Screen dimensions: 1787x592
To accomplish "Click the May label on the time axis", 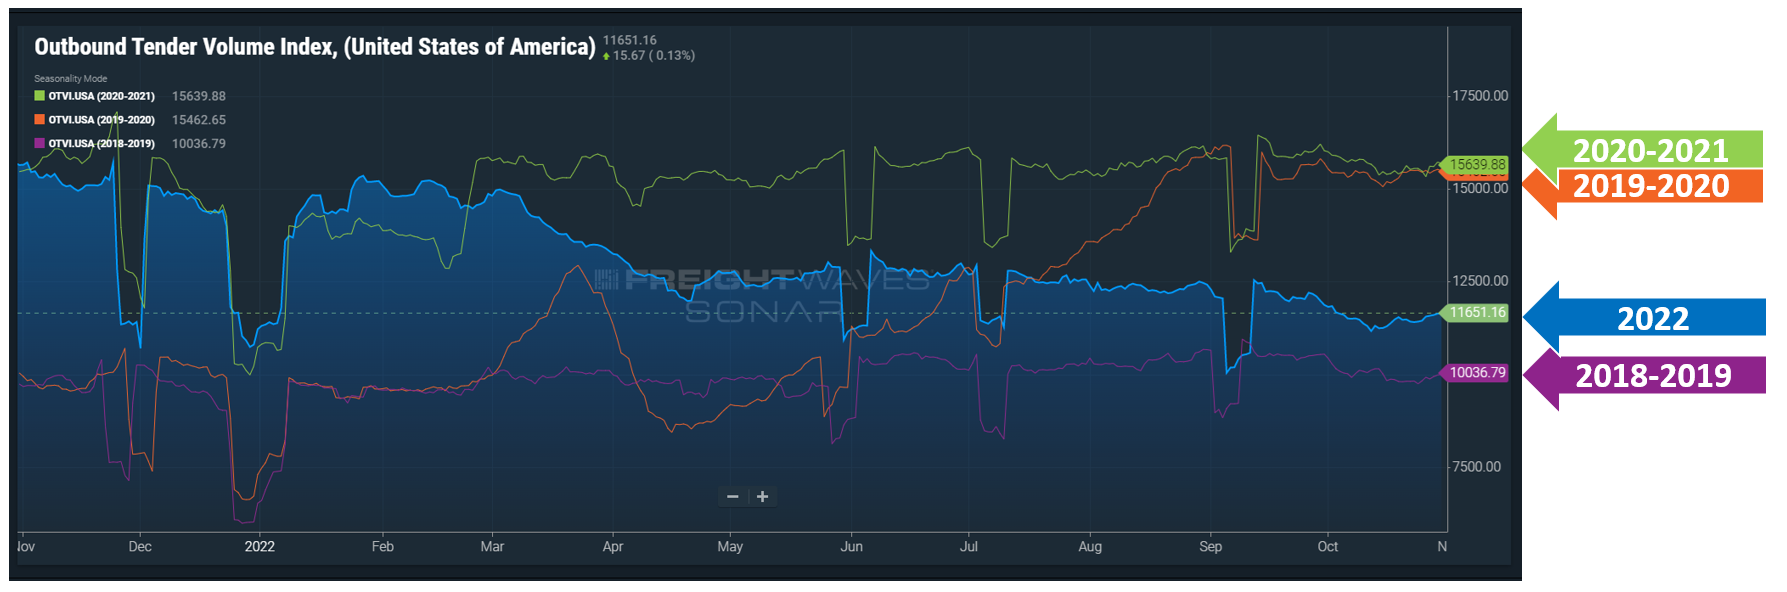I will [731, 547].
